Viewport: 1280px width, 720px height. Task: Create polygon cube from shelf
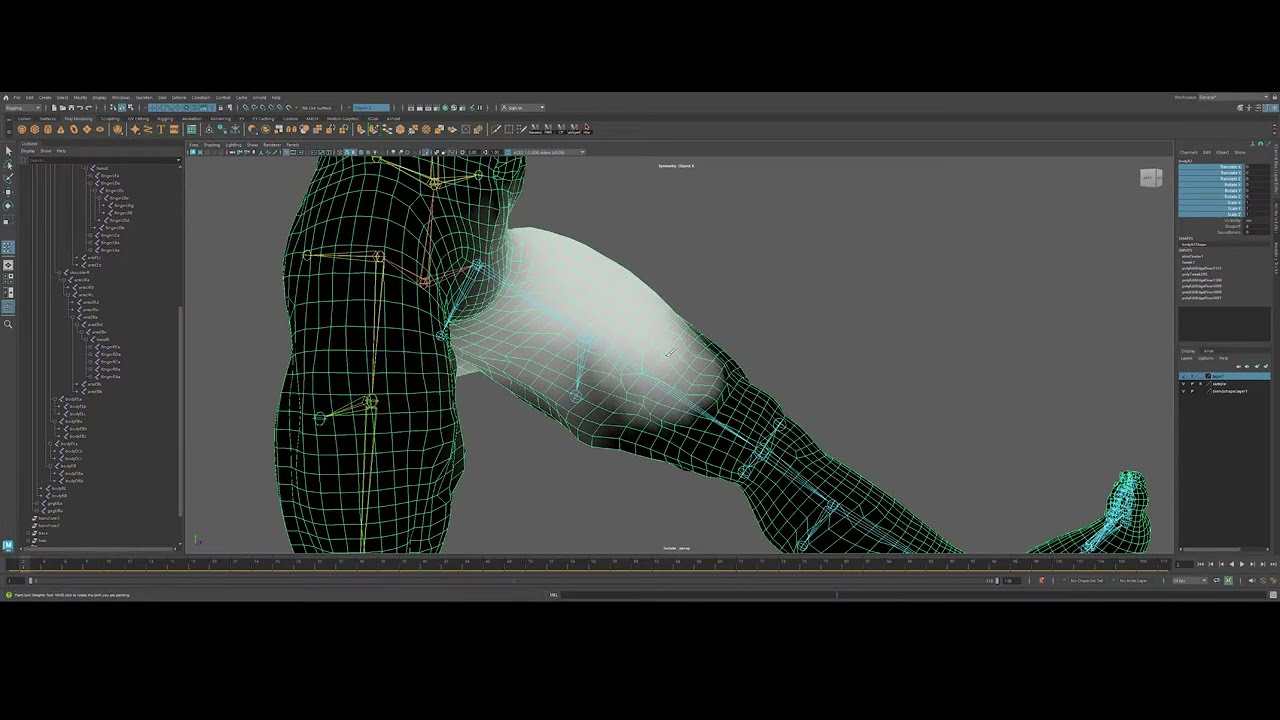click(x=34, y=129)
